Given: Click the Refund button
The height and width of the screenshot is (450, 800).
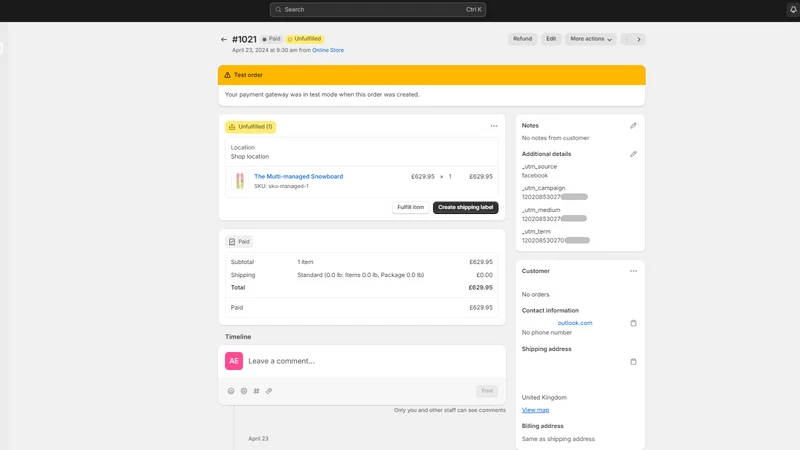Looking at the screenshot, I should 522,39.
